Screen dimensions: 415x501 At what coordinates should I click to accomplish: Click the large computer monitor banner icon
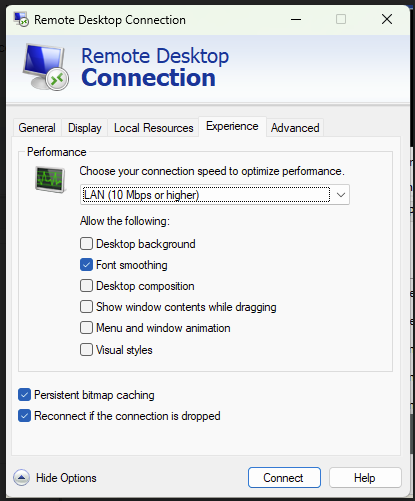(46, 67)
